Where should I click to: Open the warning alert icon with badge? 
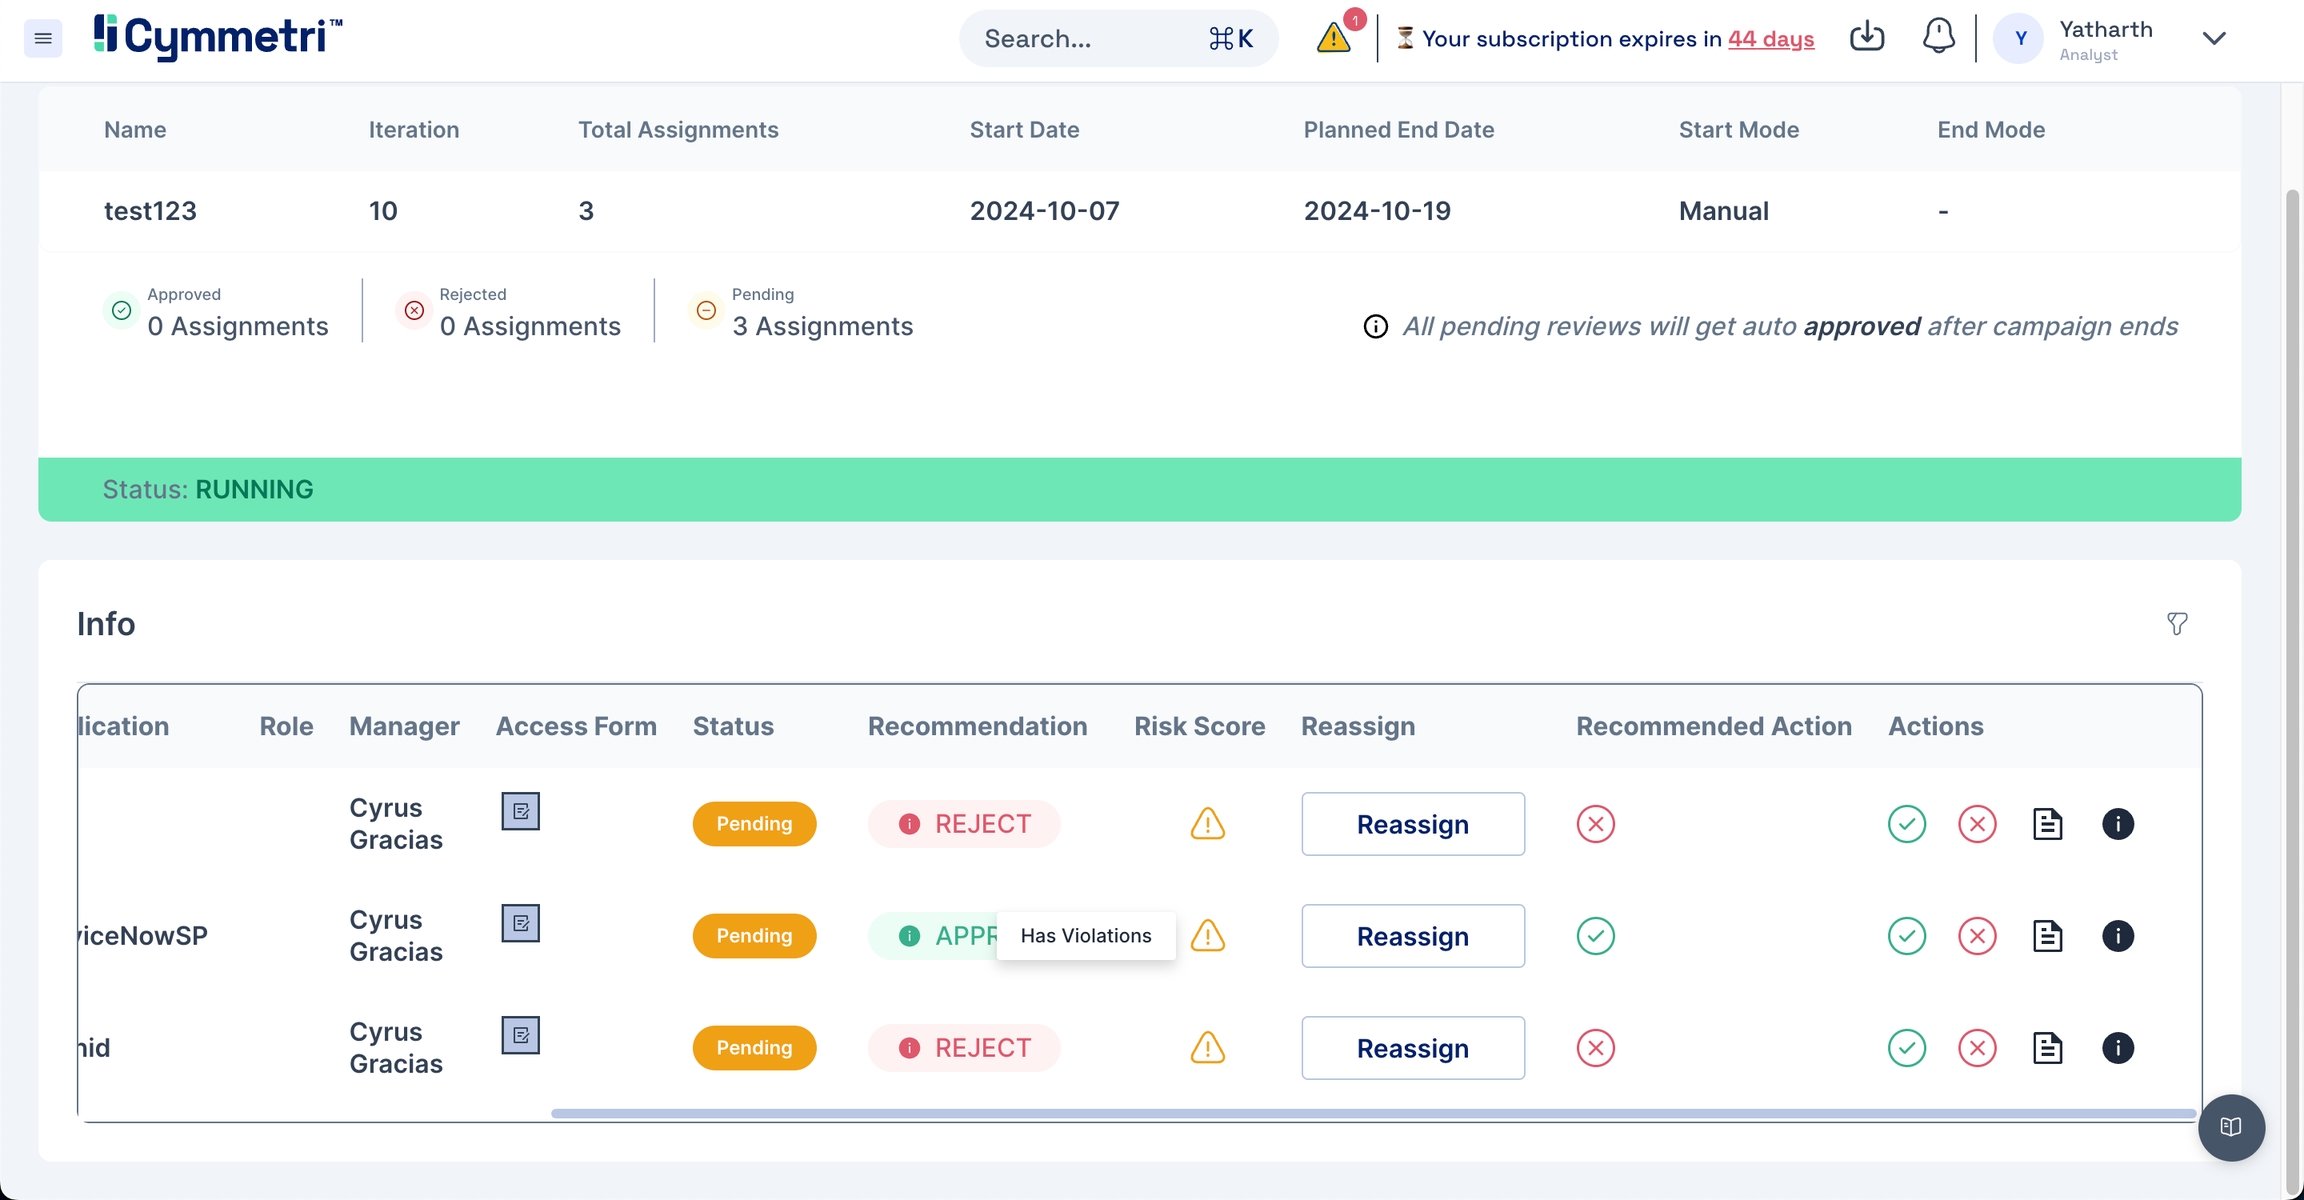click(x=1334, y=37)
